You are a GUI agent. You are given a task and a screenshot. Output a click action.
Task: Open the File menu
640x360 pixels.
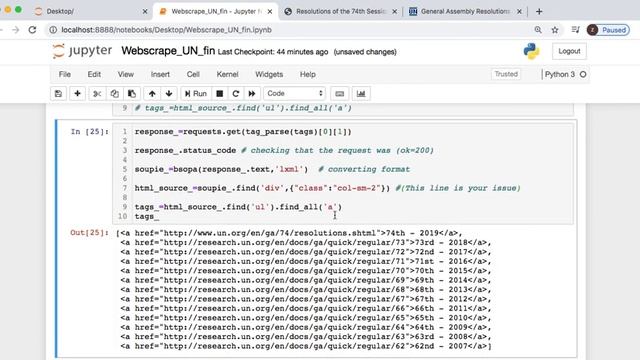pyautogui.click(x=64, y=74)
